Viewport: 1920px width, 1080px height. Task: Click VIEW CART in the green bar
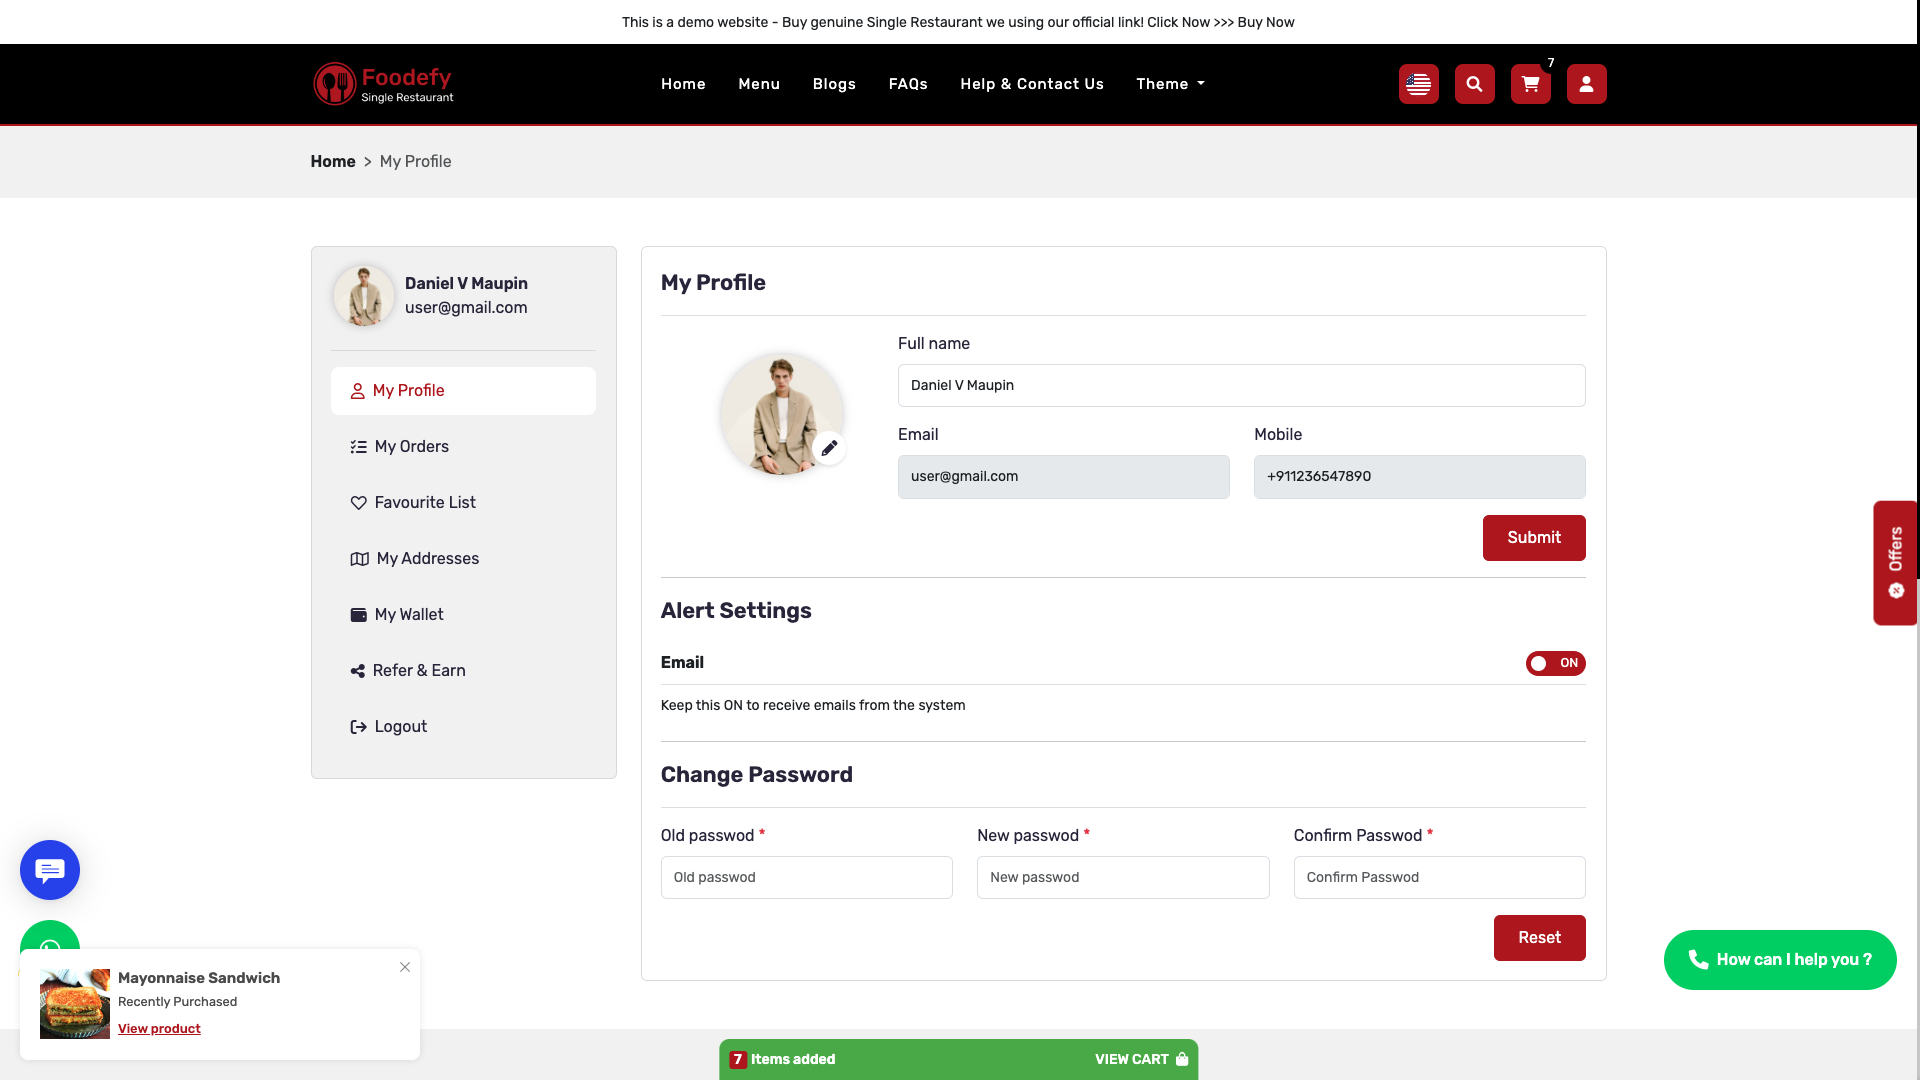pos(1131,1059)
